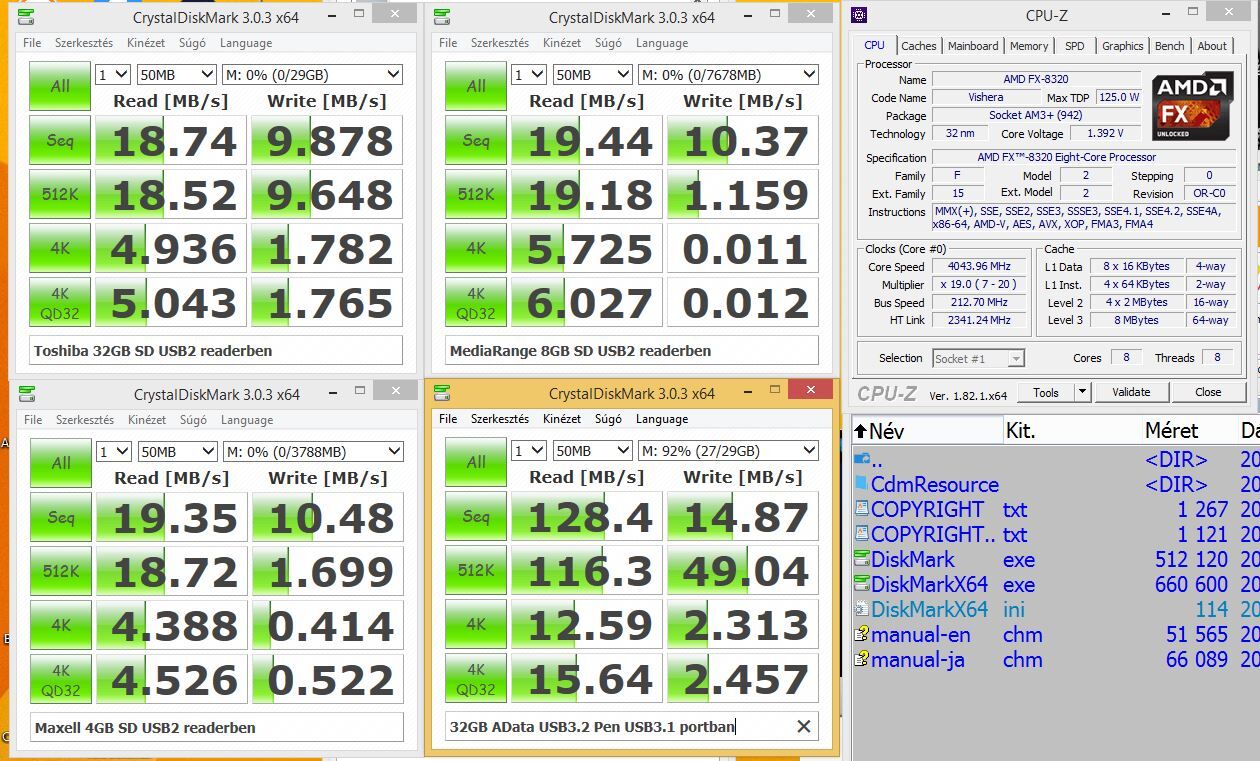Screen dimensions: 1260x761
Task: Click CrystalDiskMark icon in MediaRange window title bar
Action: [441, 17]
